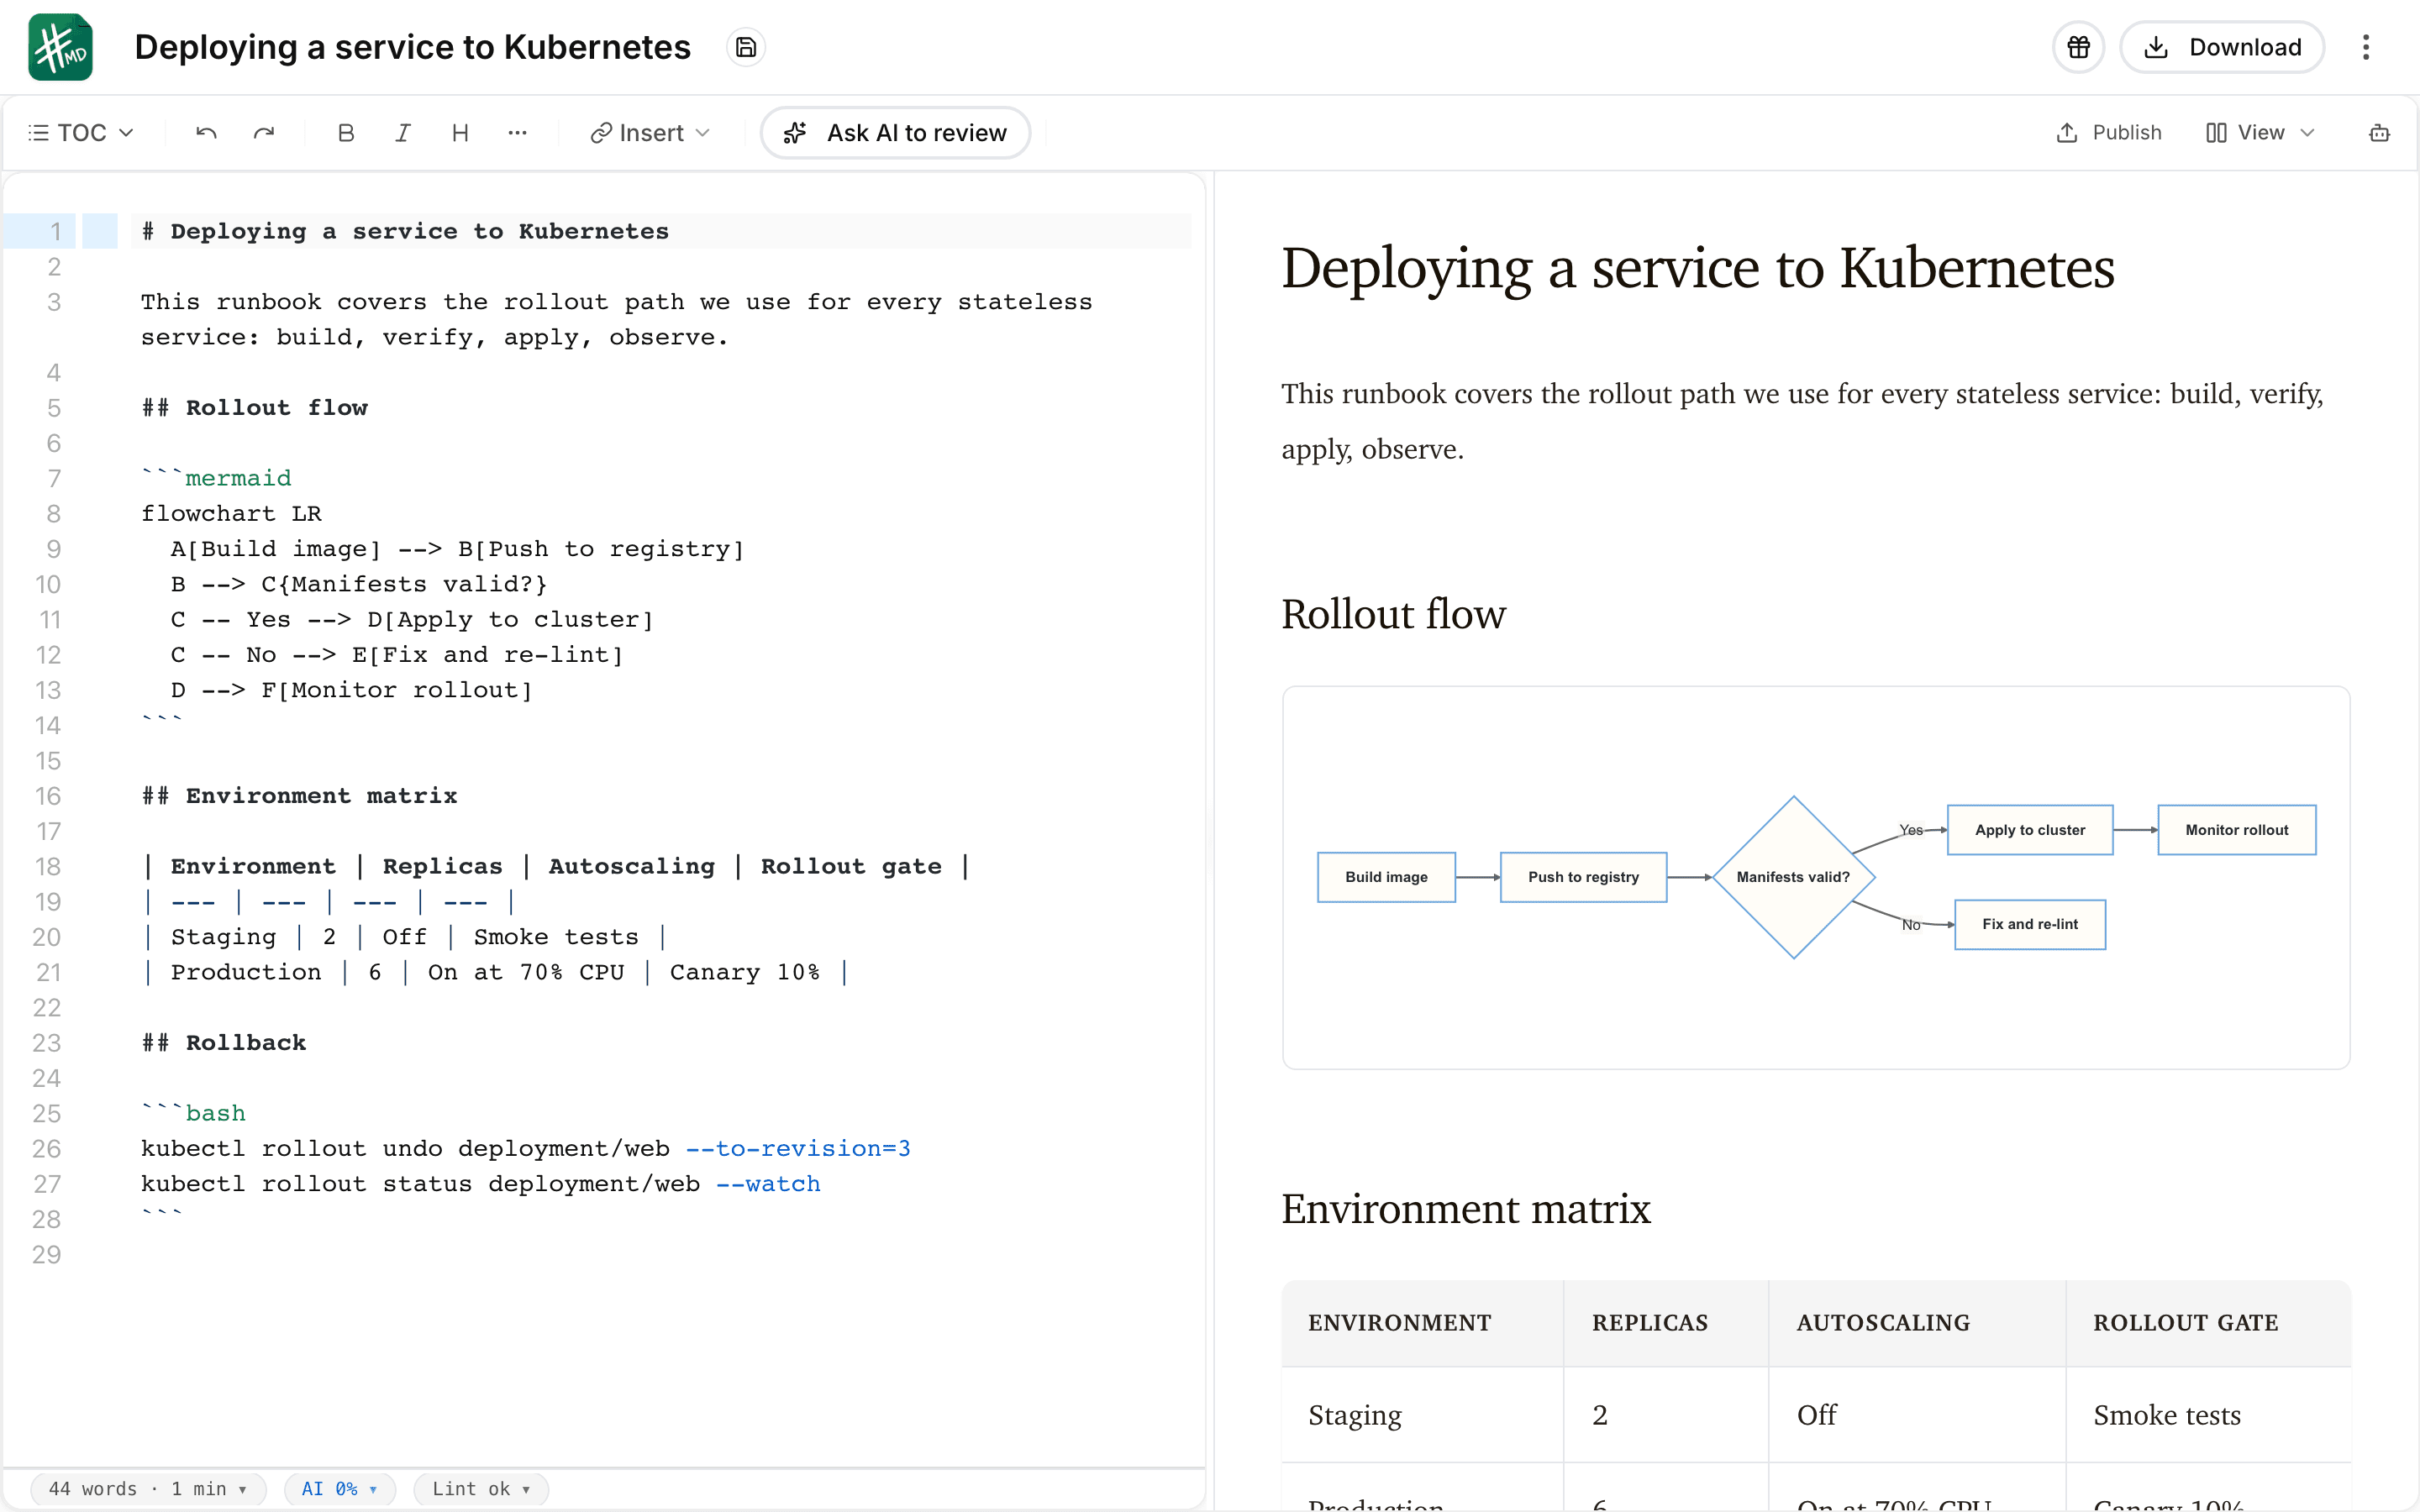
Task: Undo the last edit
Action: (x=206, y=133)
